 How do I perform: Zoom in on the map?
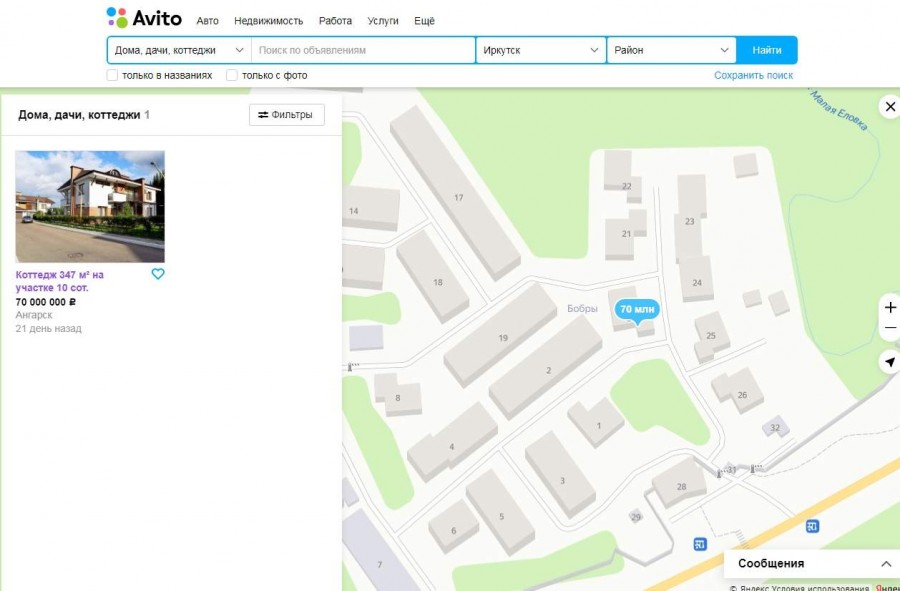click(x=890, y=307)
